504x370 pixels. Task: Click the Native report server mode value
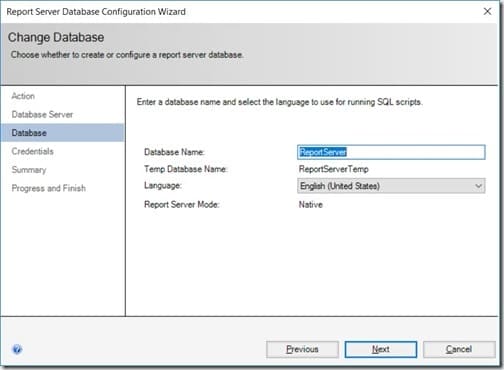tap(310, 204)
